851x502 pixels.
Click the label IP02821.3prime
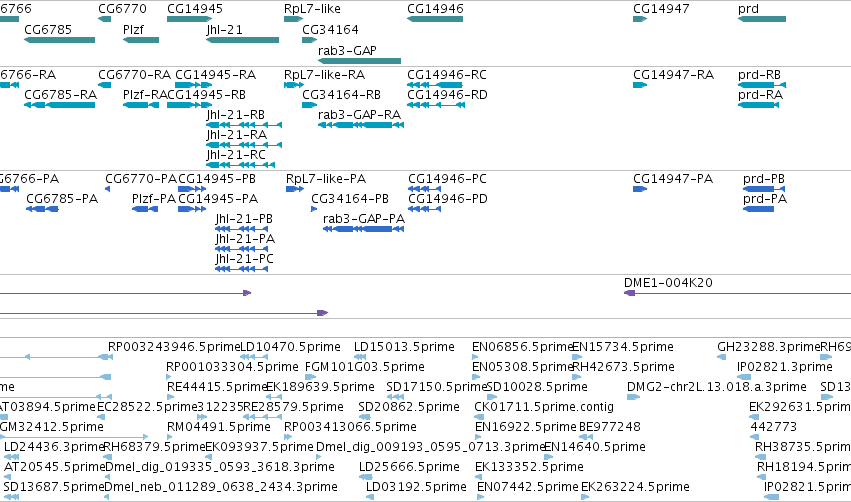coord(784,367)
